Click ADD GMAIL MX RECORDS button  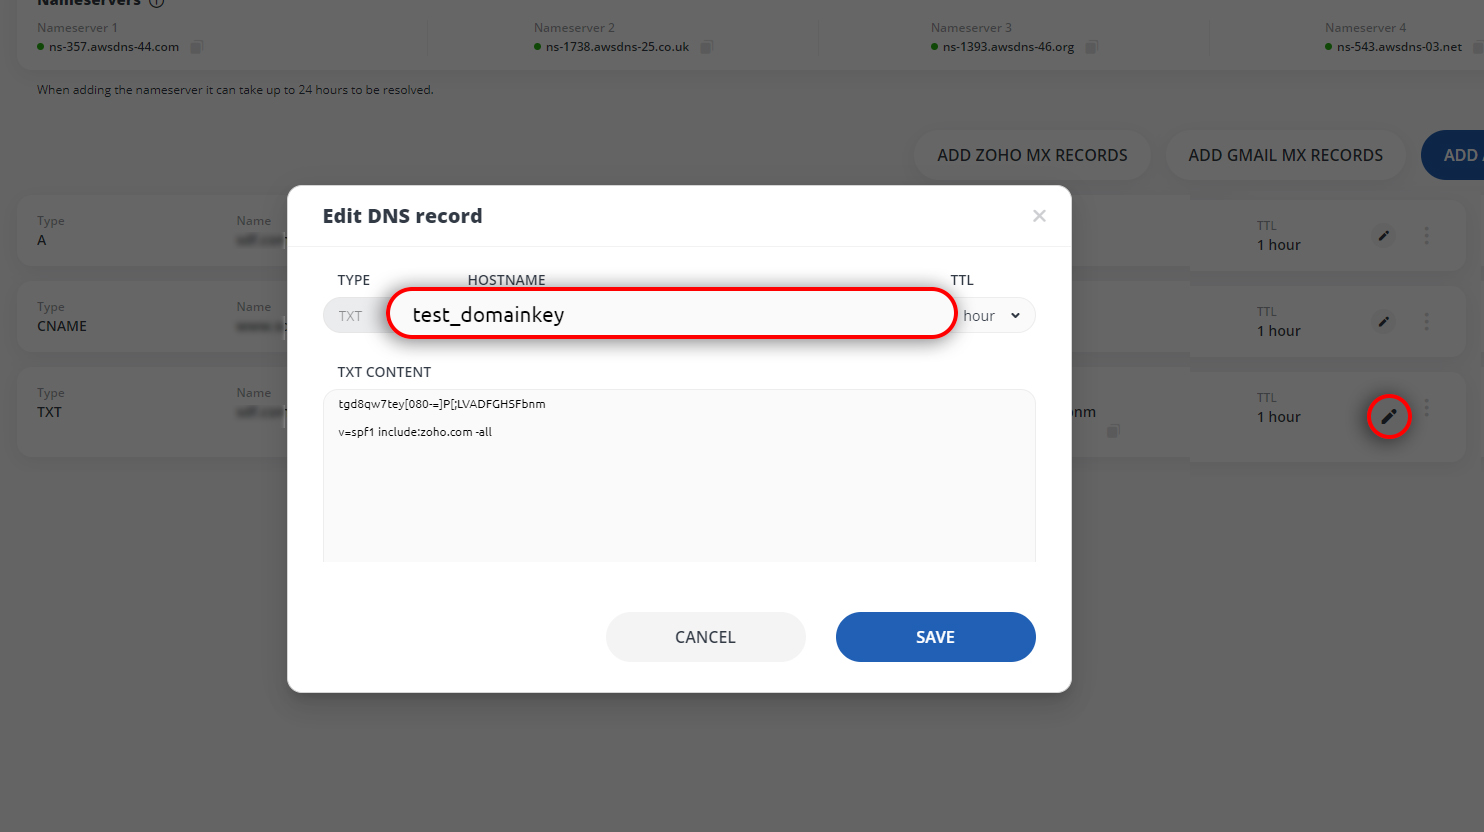coord(1286,155)
